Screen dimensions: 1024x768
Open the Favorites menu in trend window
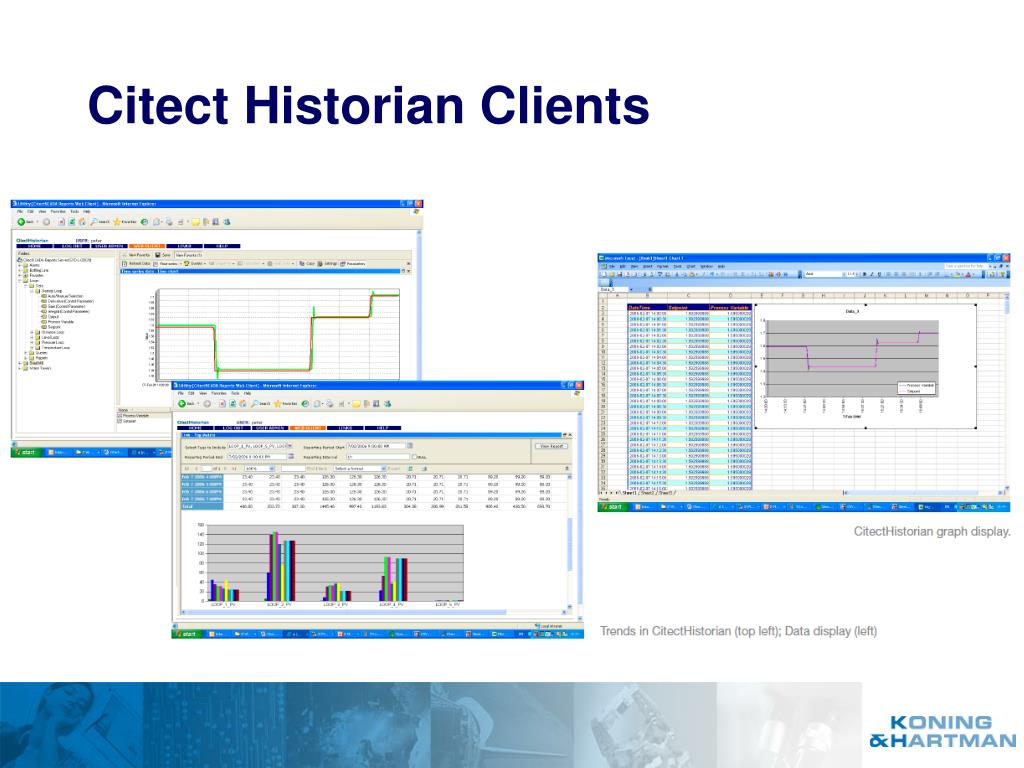(58, 212)
